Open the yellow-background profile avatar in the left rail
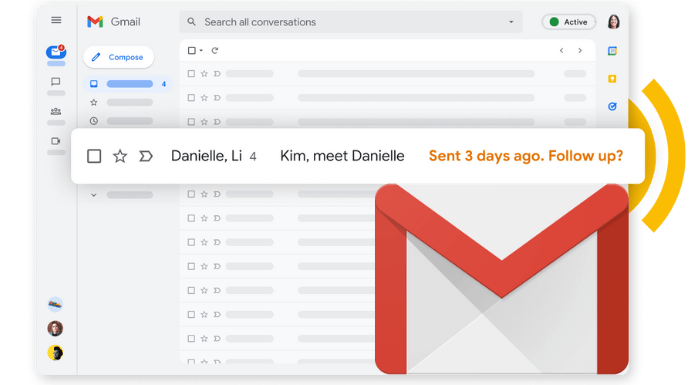Viewport: 700px width, 385px height. [x=55, y=353]
